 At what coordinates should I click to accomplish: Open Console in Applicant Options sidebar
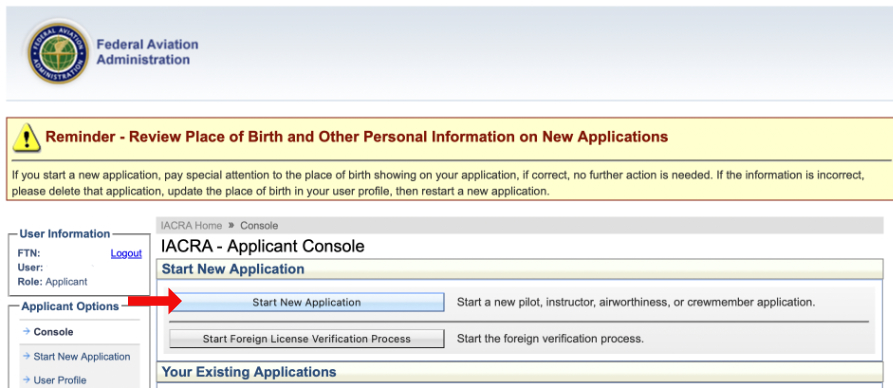(54, 332)
